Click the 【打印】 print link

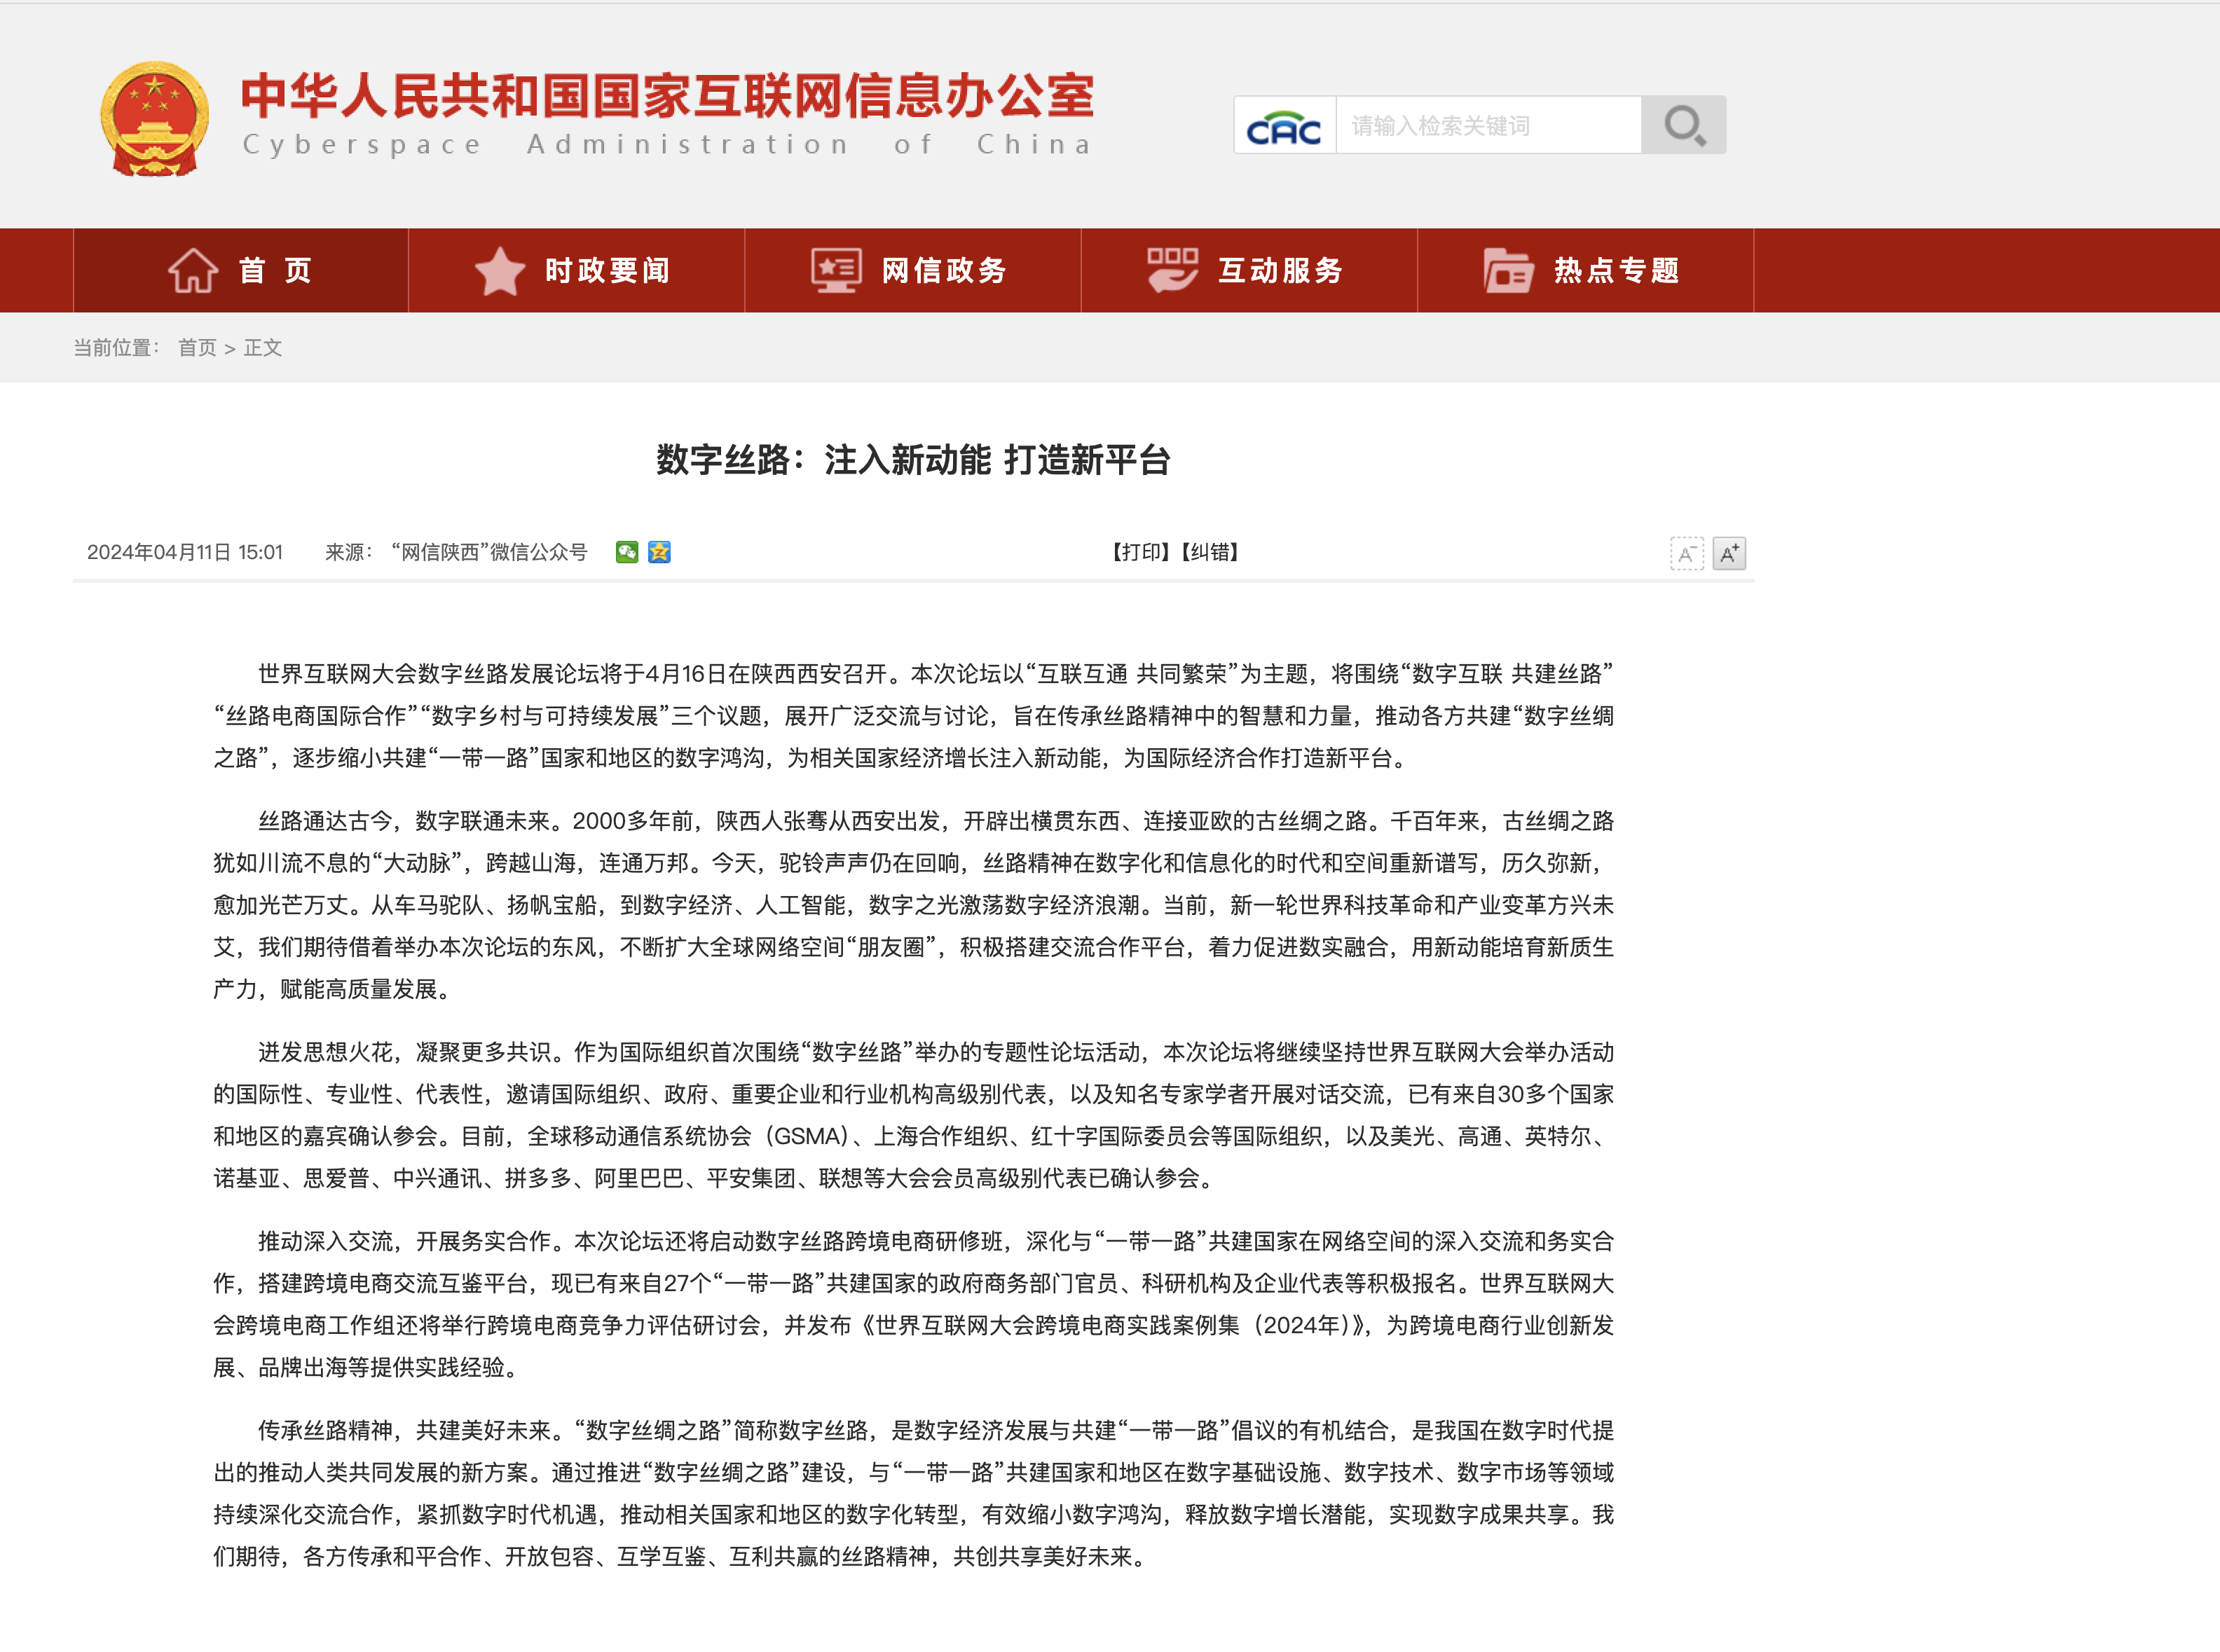coord(1141,552)
